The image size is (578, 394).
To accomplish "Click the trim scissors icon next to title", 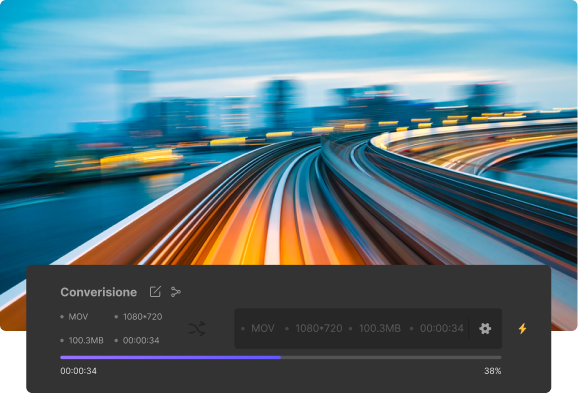I will (176, 292).
